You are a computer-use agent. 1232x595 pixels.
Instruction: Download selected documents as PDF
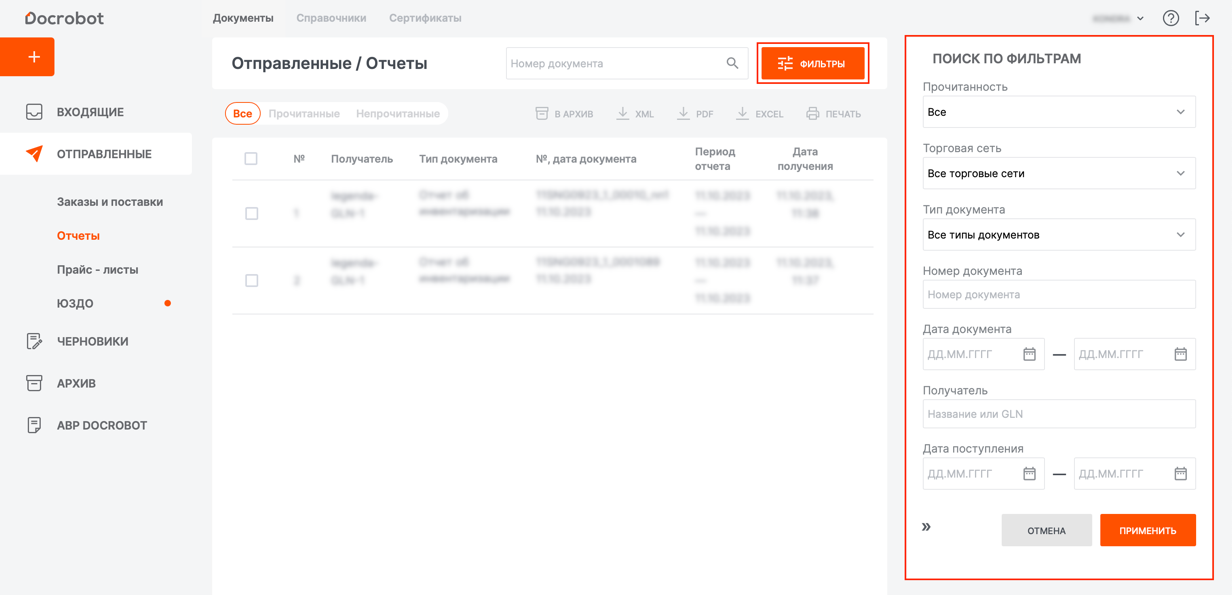point(695,114)
